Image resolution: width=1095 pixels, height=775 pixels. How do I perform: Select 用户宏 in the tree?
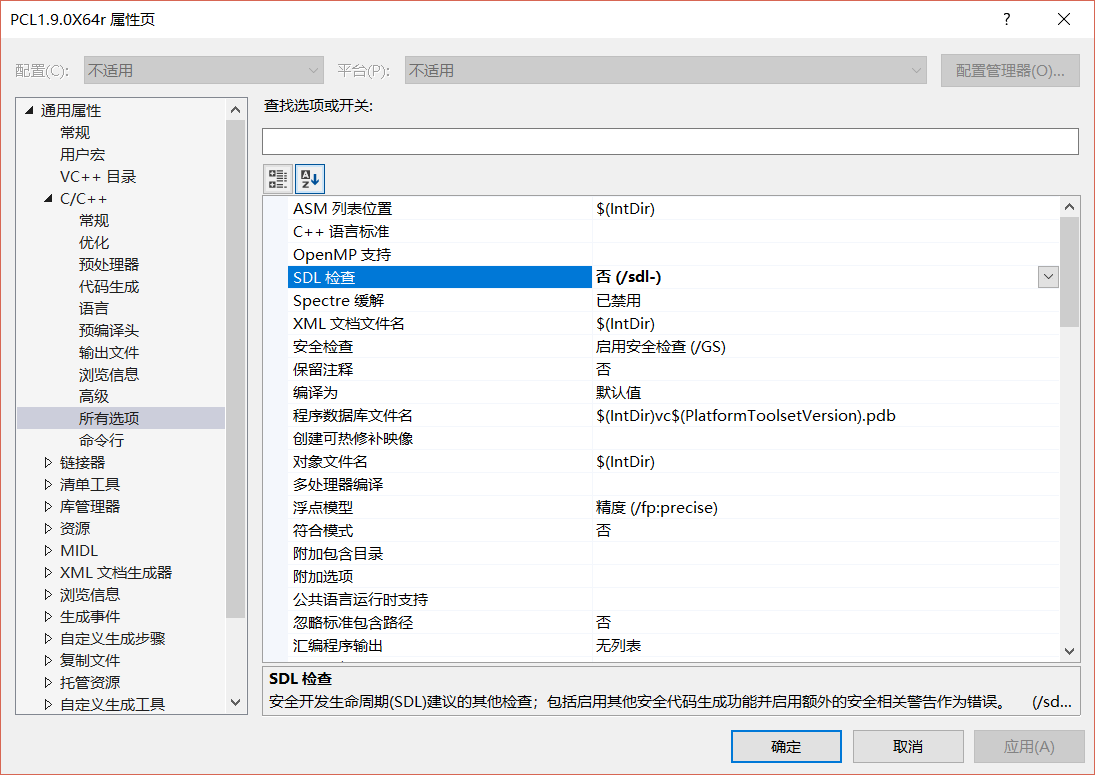coord(82,154)
